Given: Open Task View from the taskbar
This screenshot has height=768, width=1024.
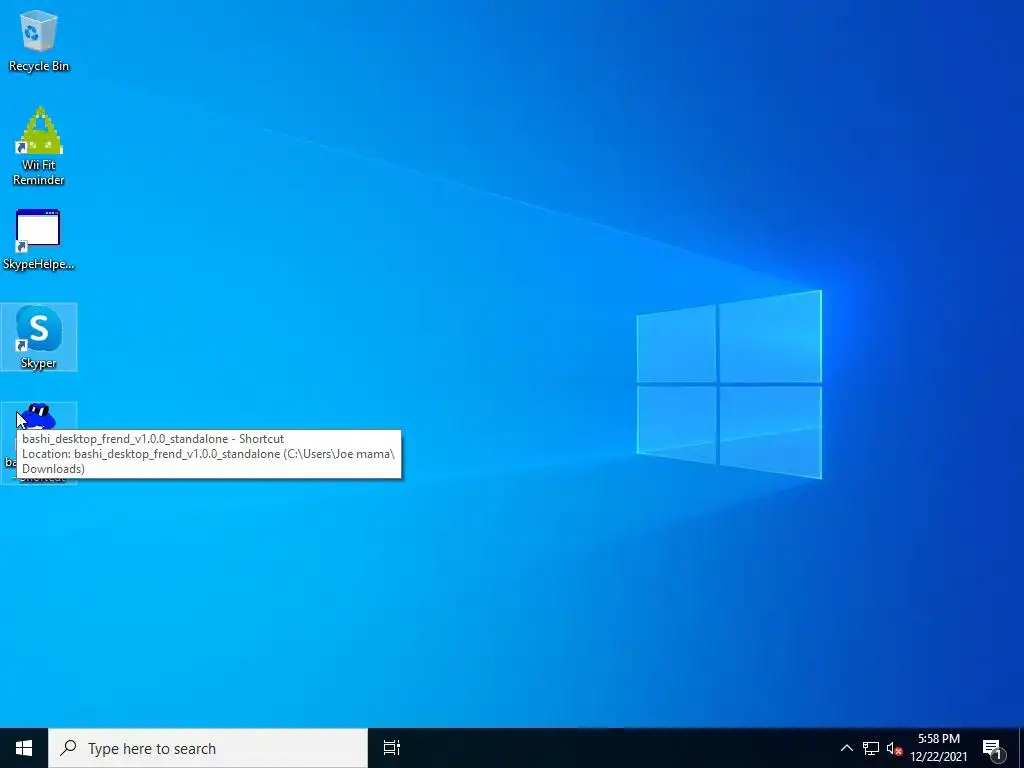Looking at the screenshot, I should pos(391,748).
